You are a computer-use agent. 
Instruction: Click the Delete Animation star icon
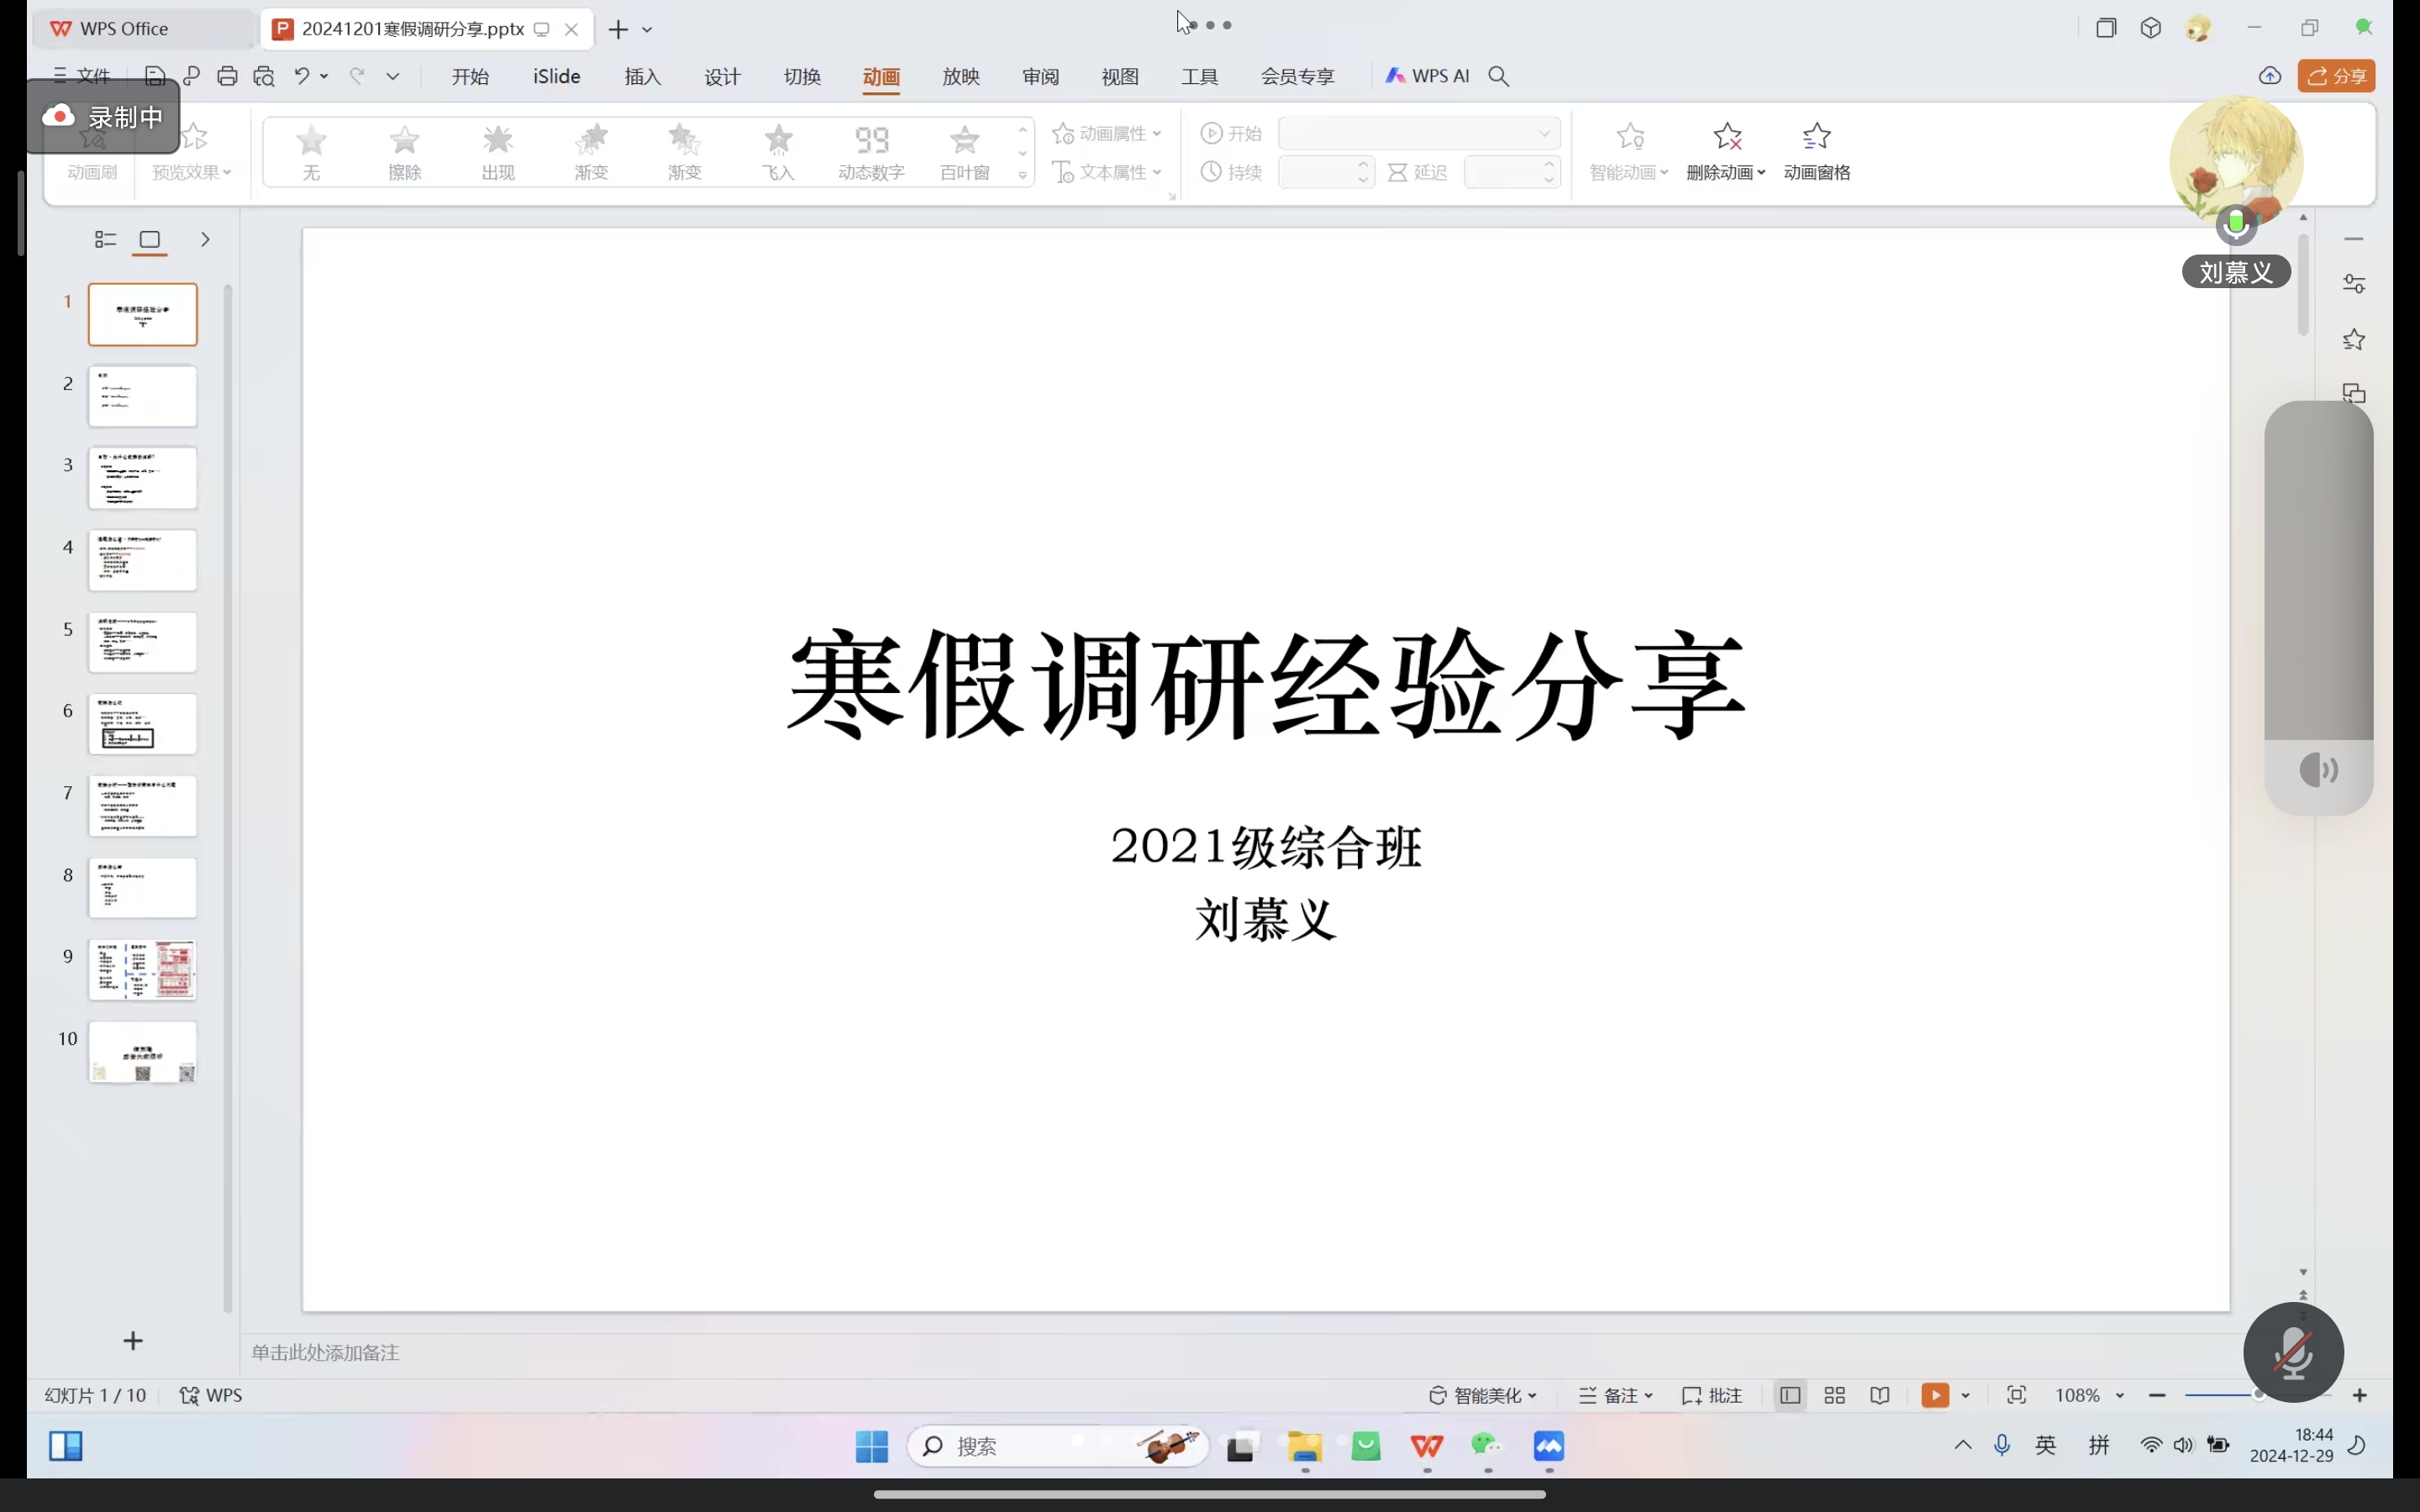tap(1727, 137)
